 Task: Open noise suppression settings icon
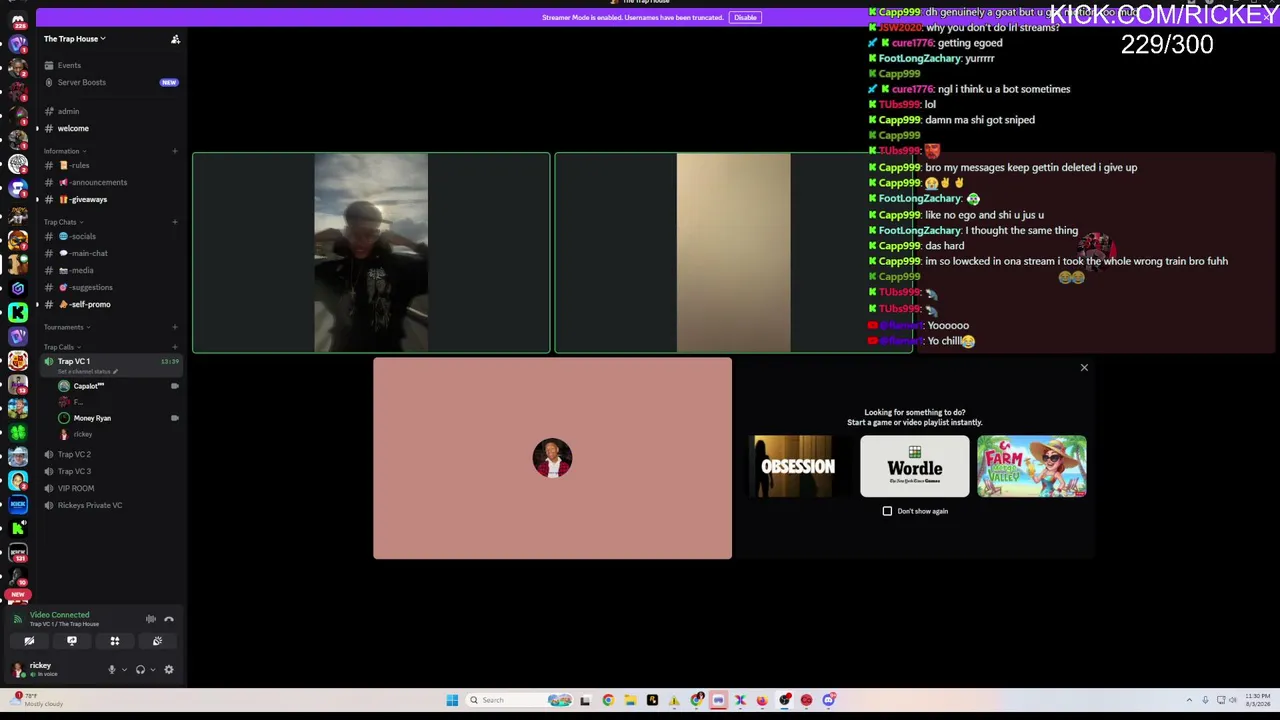click(150, 619)
